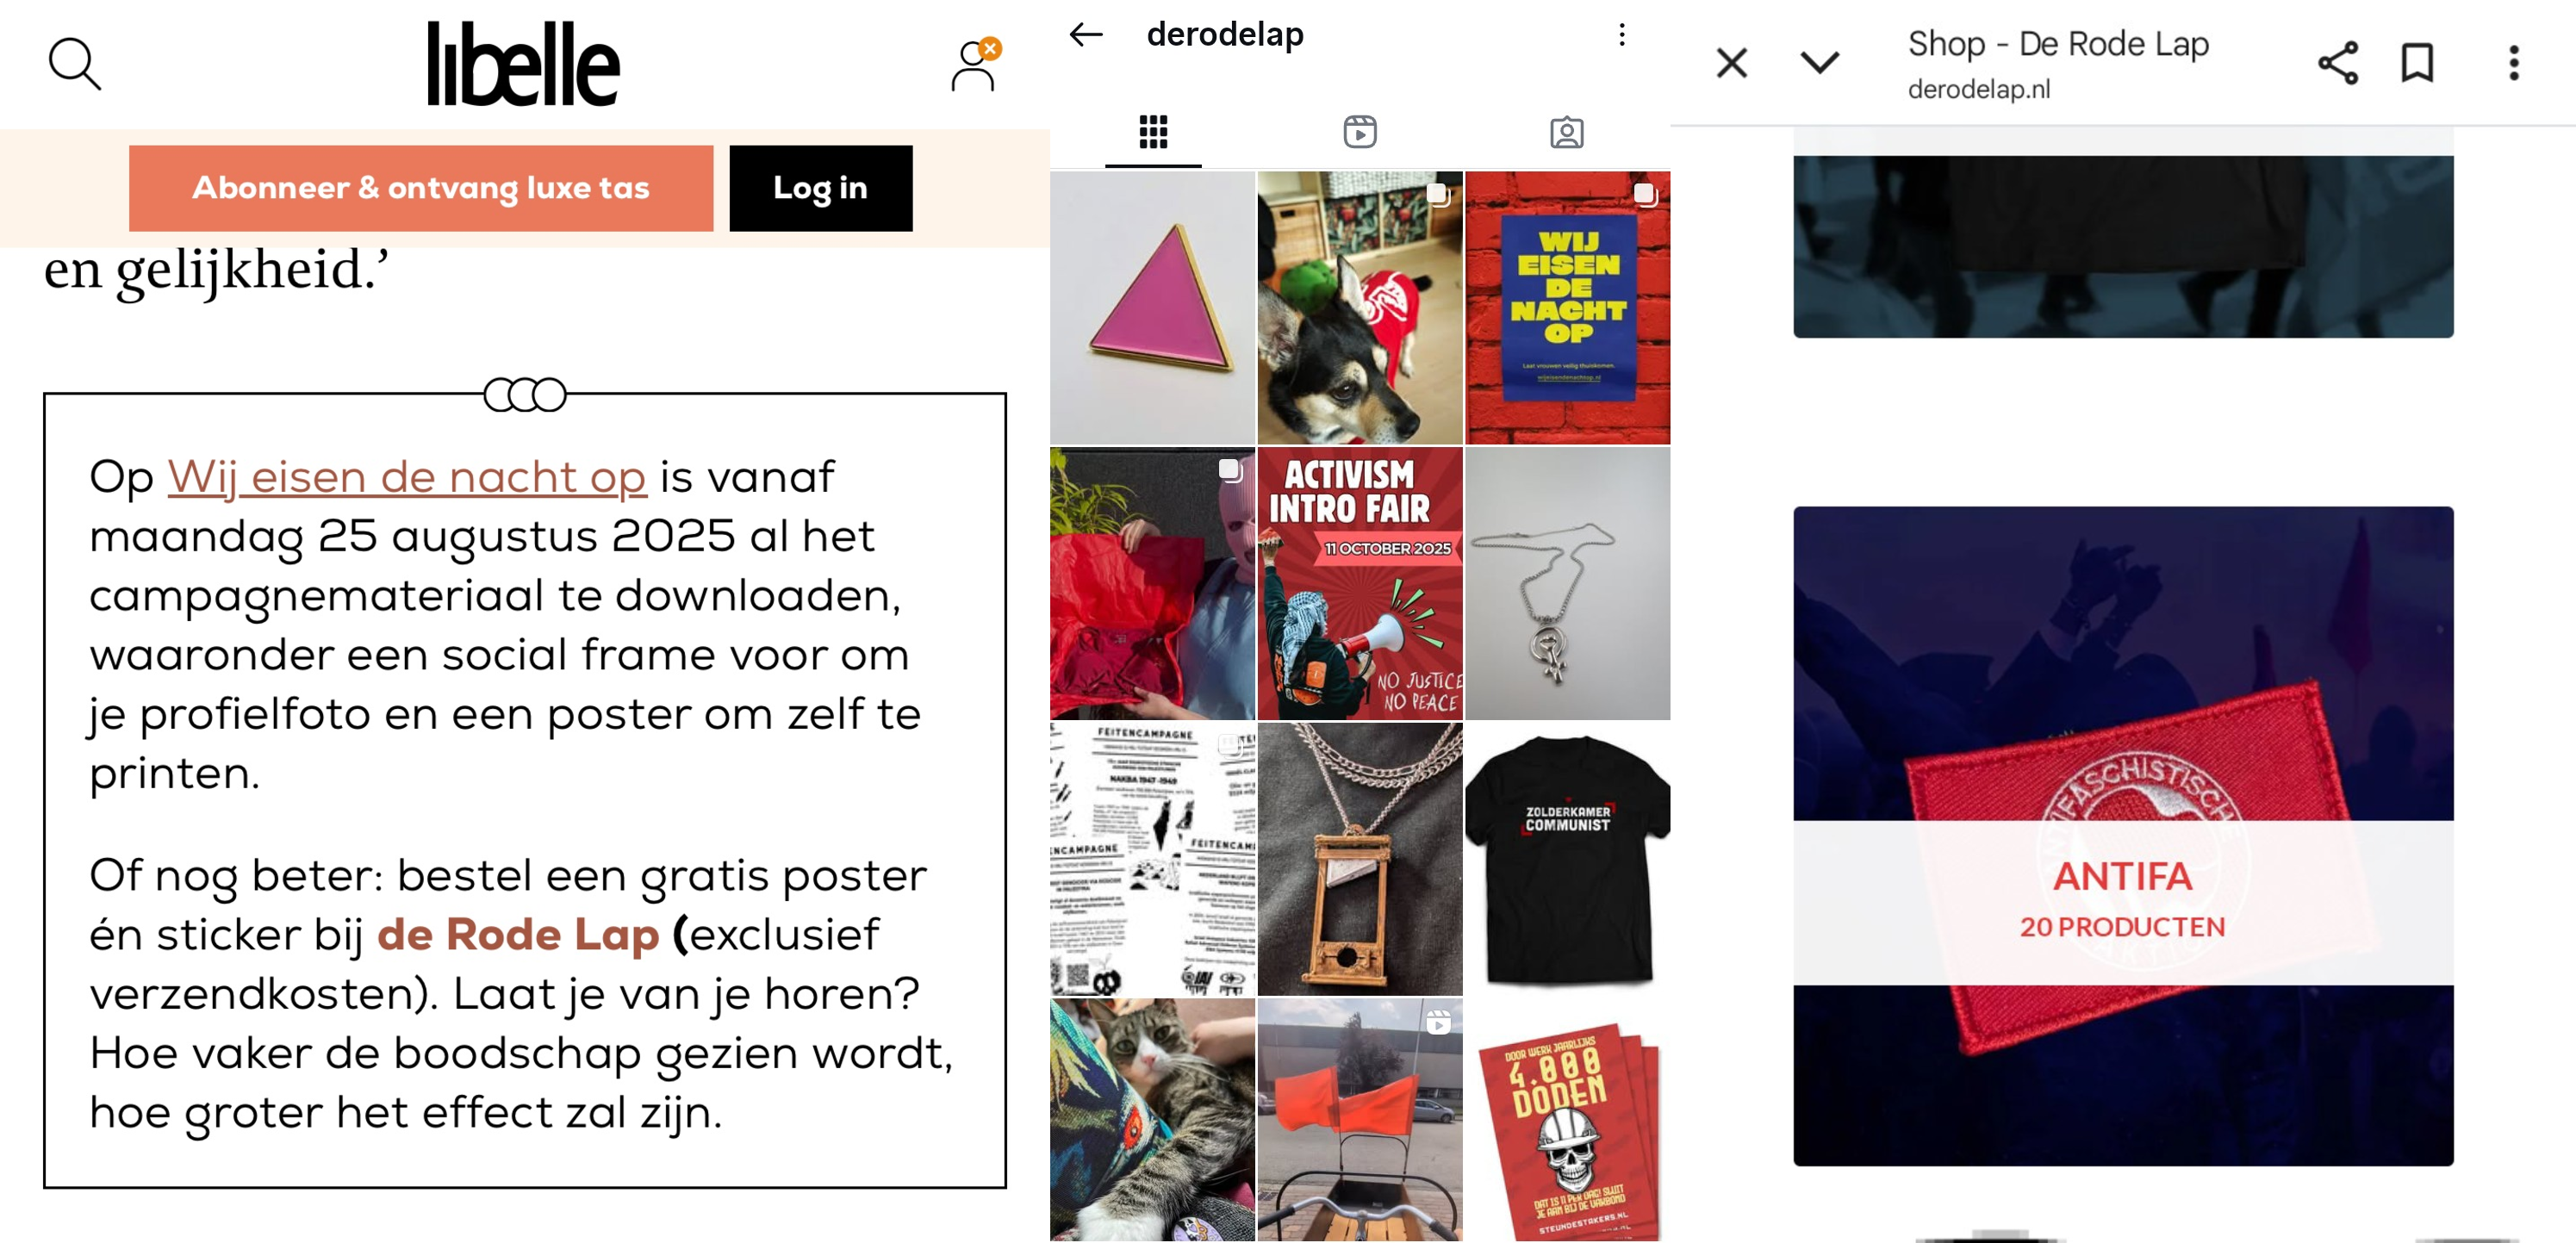
Task: Share the De Rode Lap shop page
Action: (x=2337, y=63)
